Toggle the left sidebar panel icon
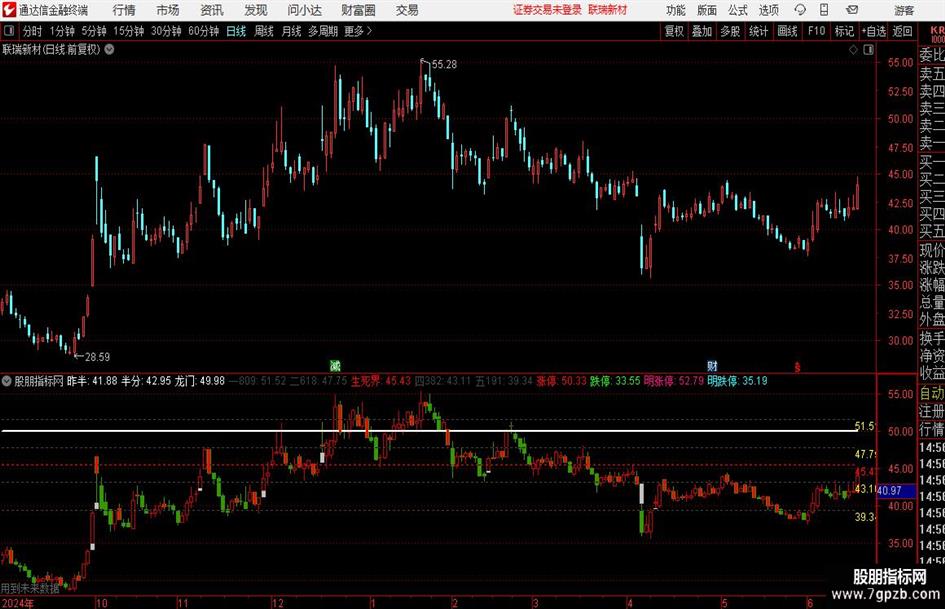This screenshot has height=609, width=945. (x=9, y=31)
